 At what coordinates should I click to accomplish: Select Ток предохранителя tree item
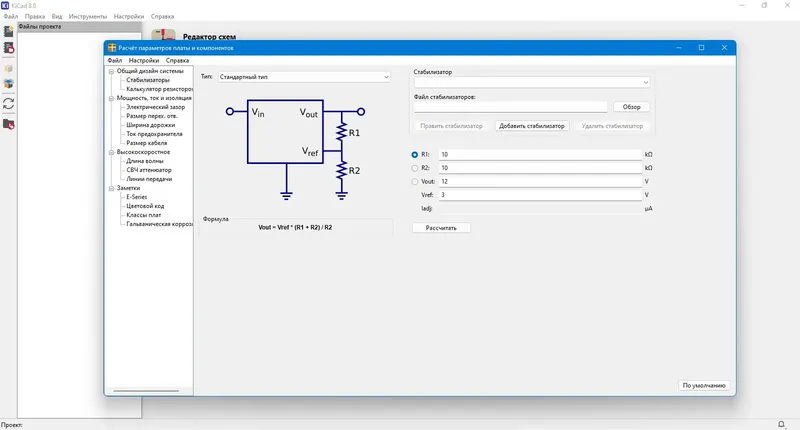(154, 134)
